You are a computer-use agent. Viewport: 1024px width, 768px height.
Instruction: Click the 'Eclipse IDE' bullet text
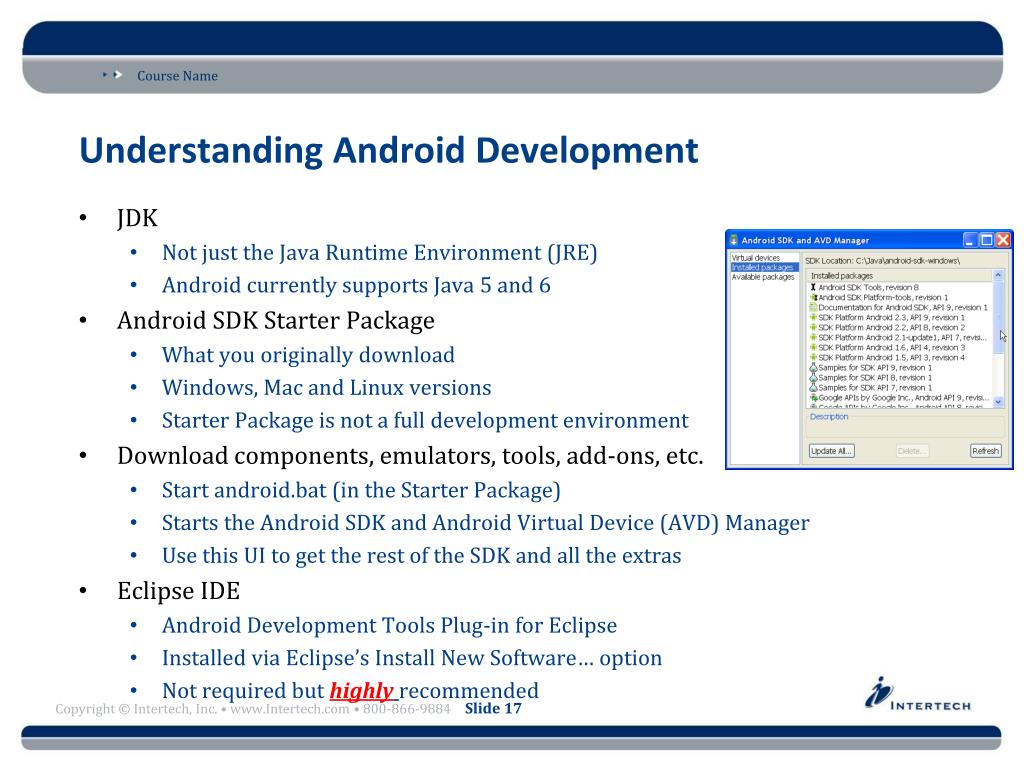point(178,591)
